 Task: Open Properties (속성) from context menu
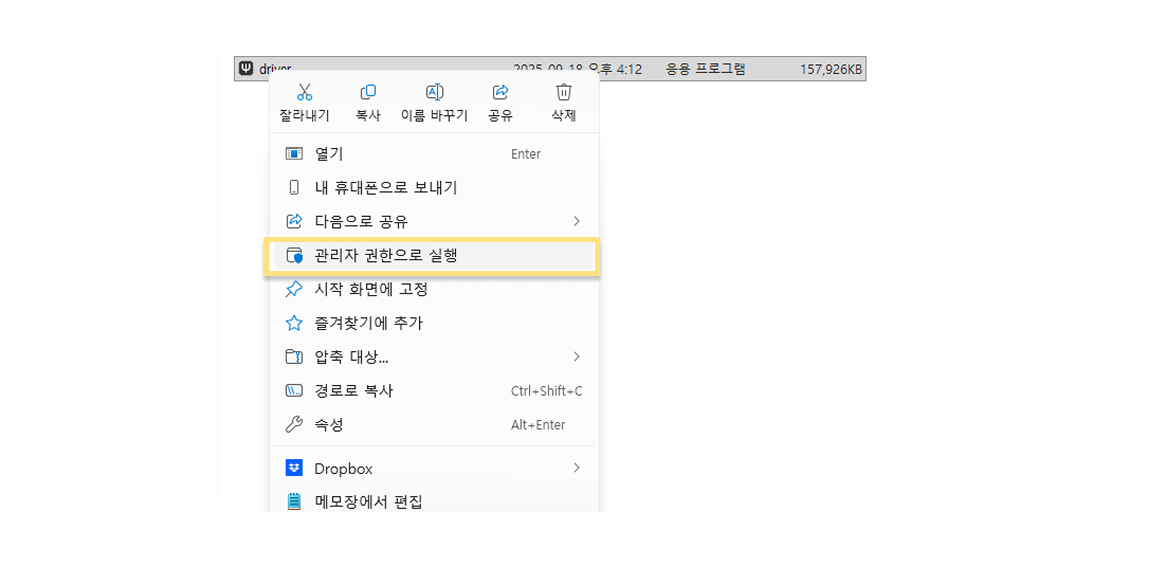tap(329, 425)
